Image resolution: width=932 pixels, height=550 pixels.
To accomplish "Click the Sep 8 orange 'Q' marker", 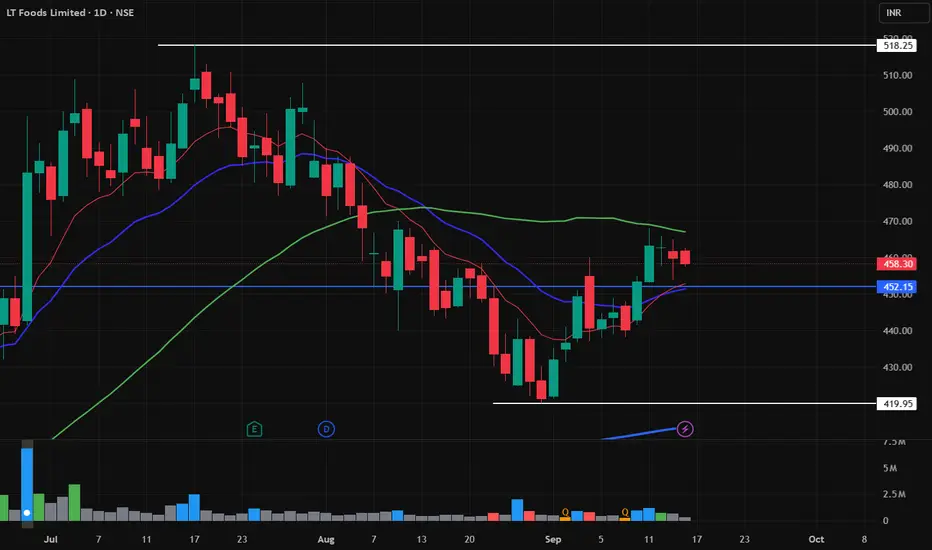I will click(x=625, y=513).
